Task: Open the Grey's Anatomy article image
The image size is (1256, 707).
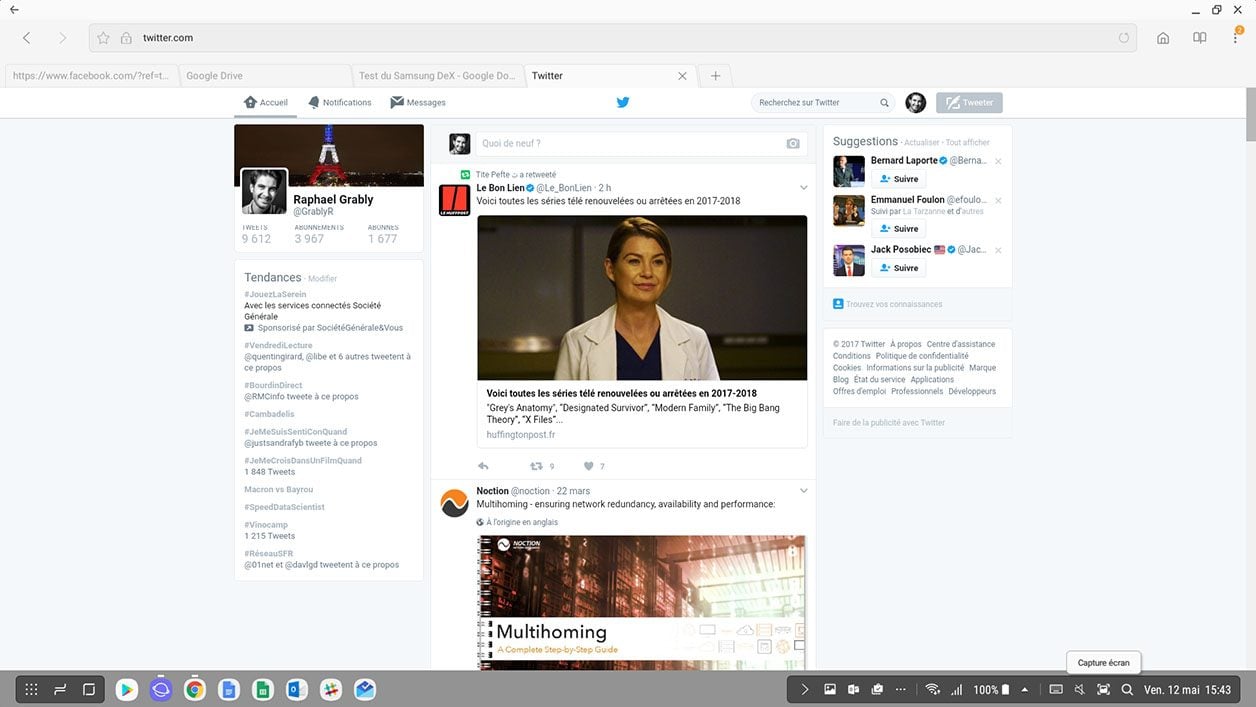Action: point(642,298)
